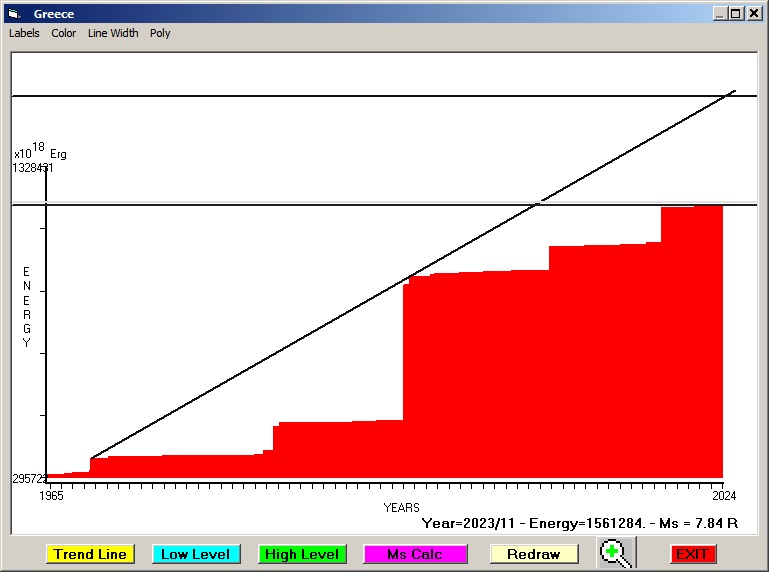Open the Labels menu
This screenshot has width=769, height=572.
[25, 33]
